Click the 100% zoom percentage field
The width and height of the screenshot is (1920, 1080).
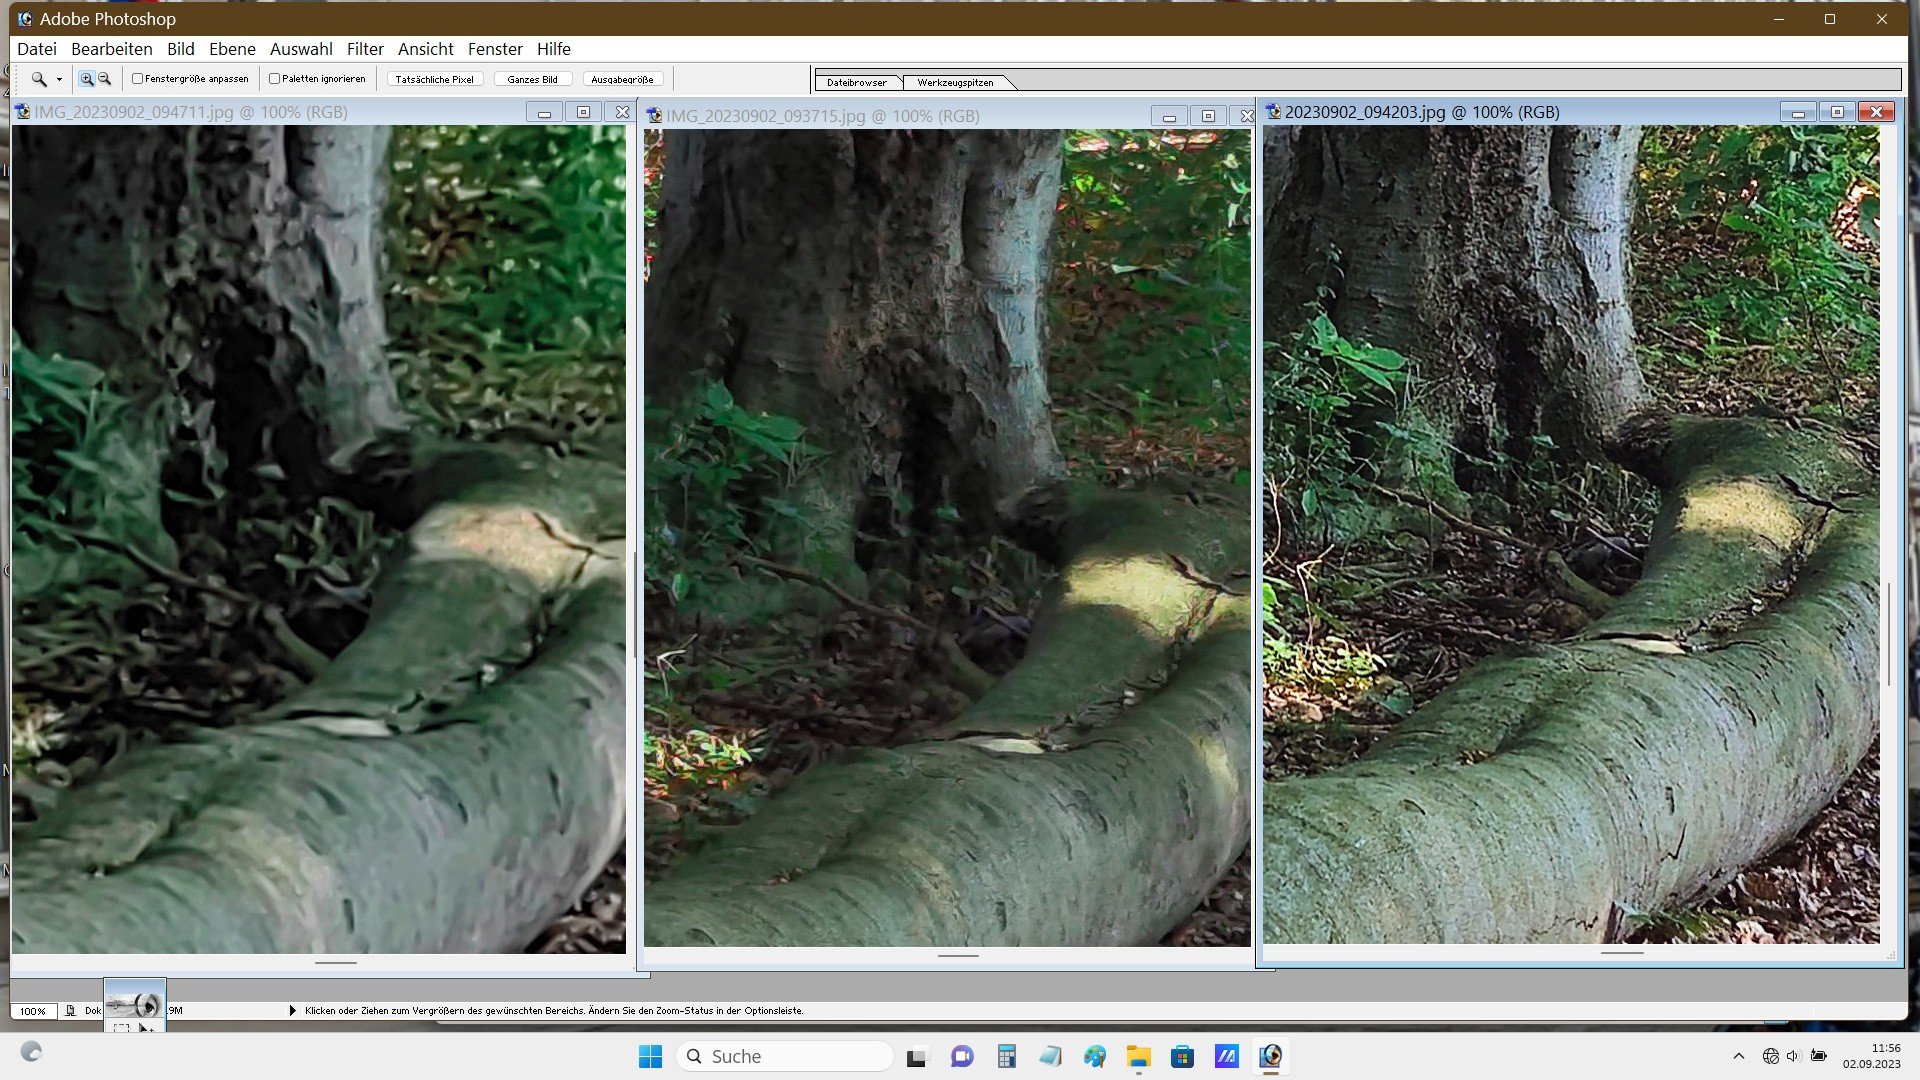pos(33,1011)
